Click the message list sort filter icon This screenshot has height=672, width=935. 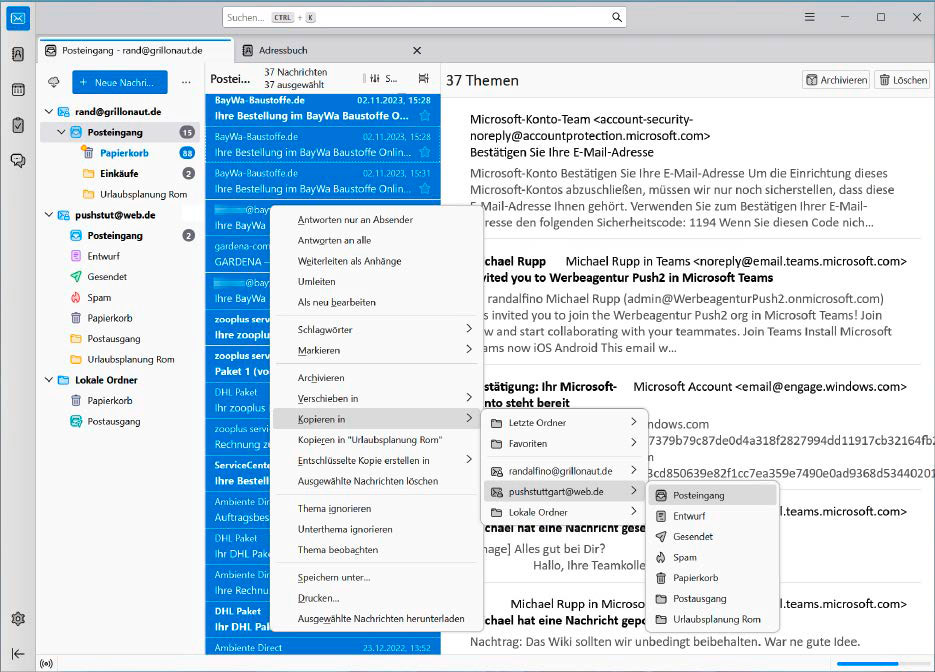click(374, 78)
